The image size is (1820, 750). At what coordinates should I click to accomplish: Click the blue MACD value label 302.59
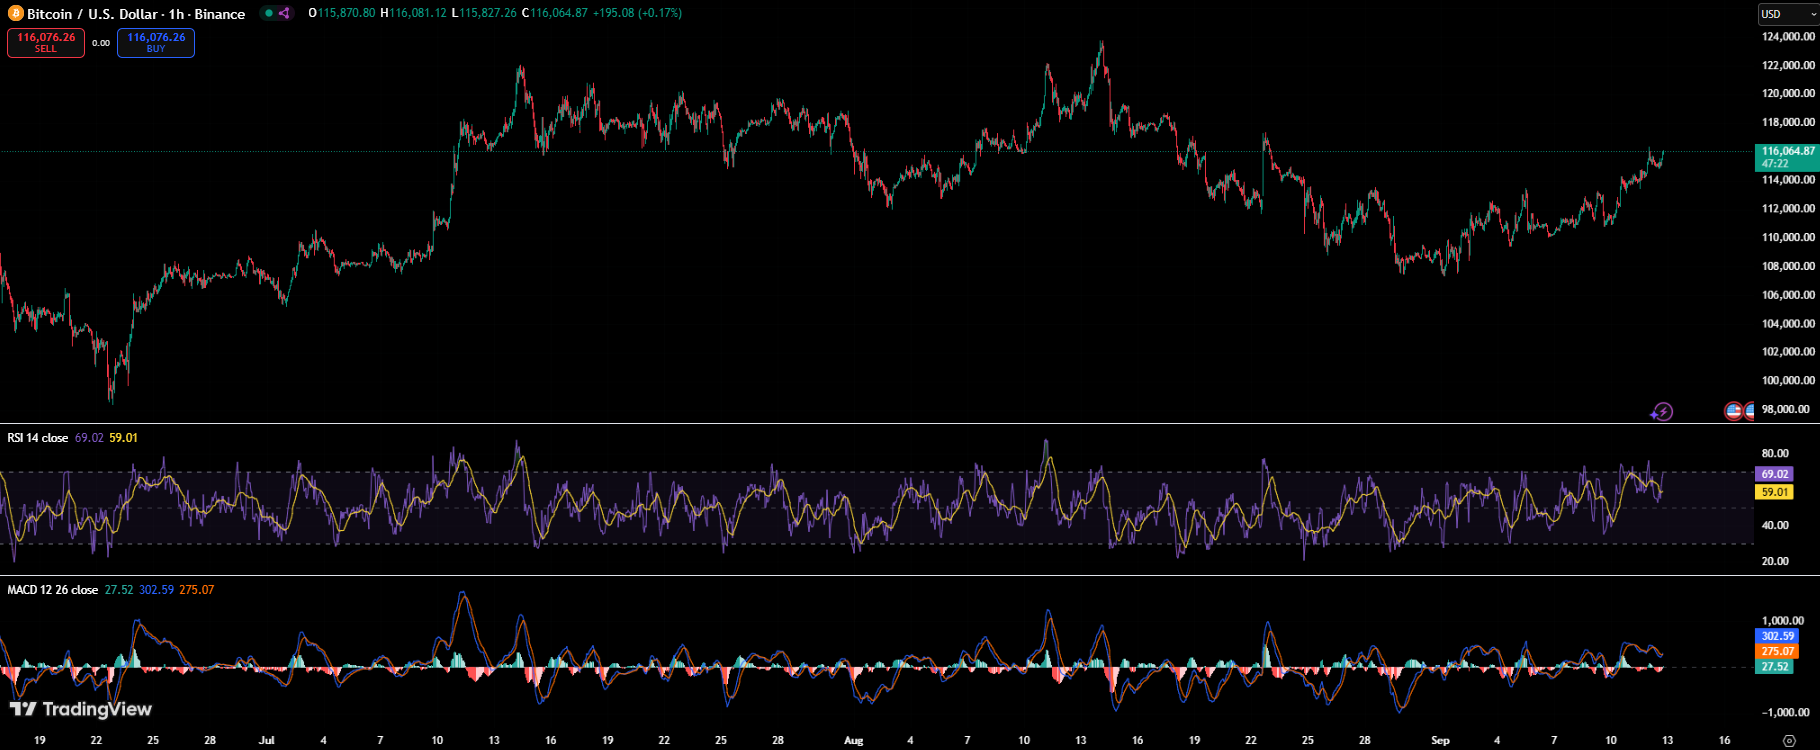coord(1777,636)
